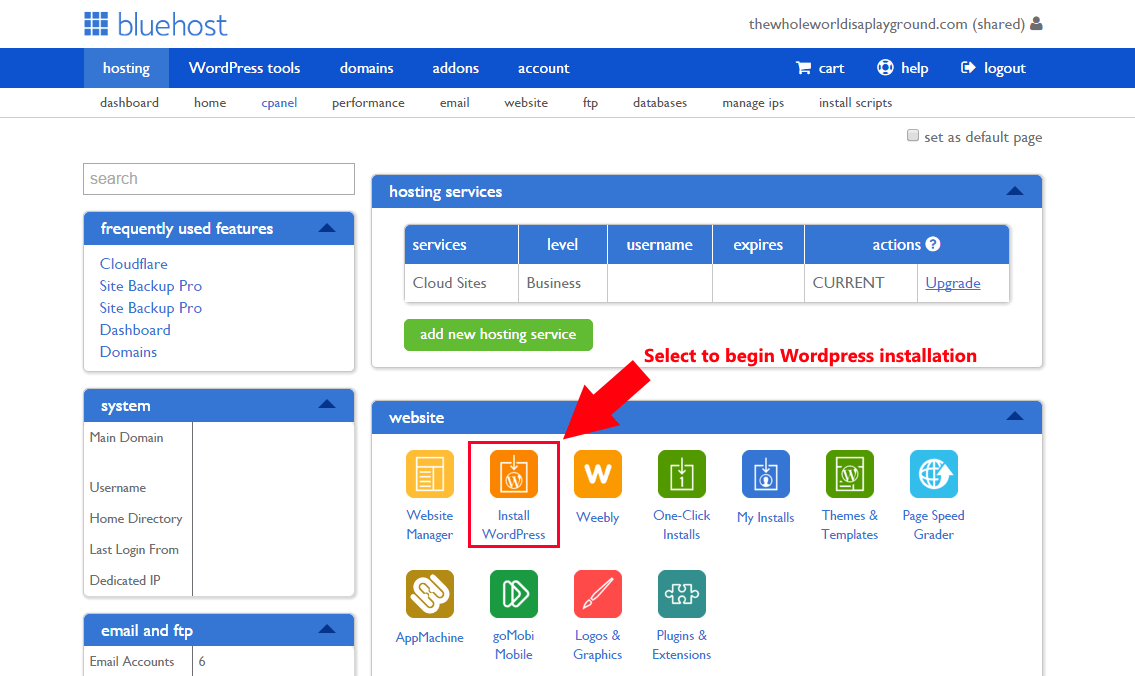The image size is (1135, 676).
Task: Click the services column header
Action: pyautogui.click(x=461, y=245)
